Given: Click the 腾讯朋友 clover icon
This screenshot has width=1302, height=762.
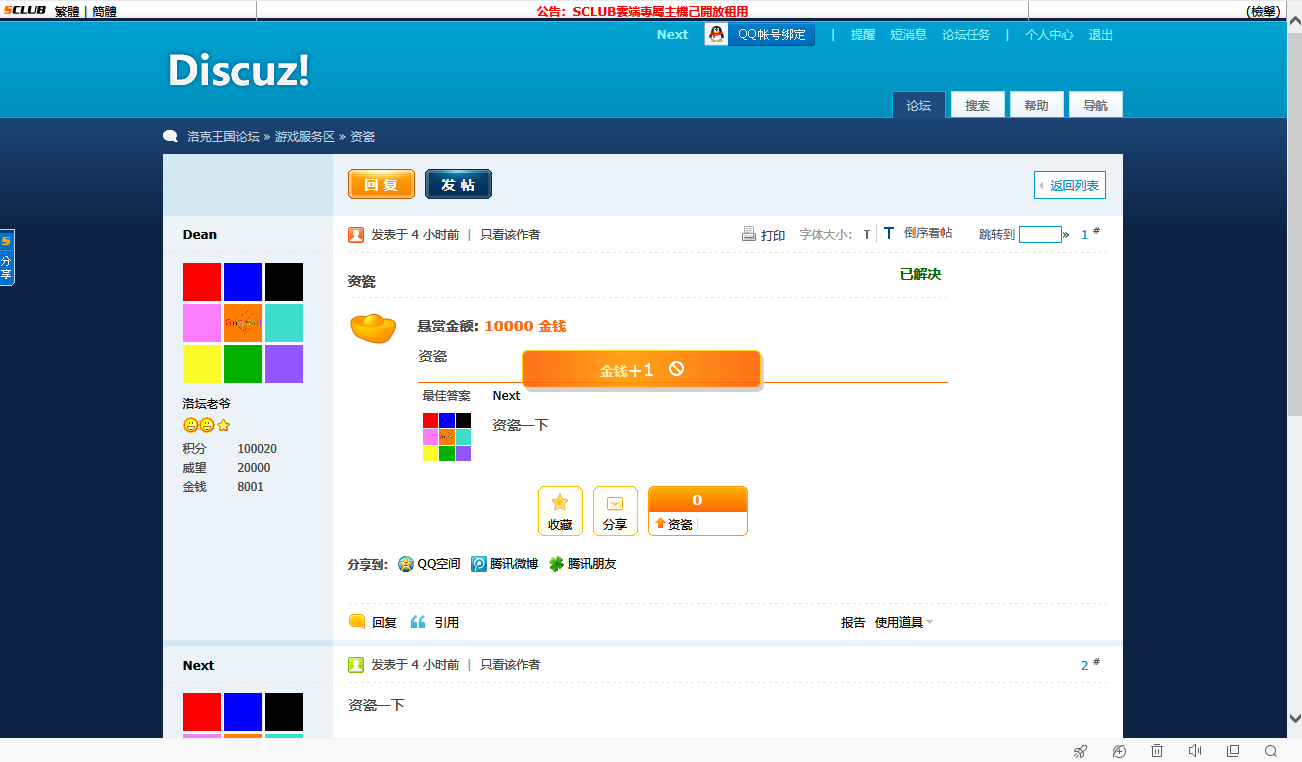Looking at the screenshot, I should 557,564.
